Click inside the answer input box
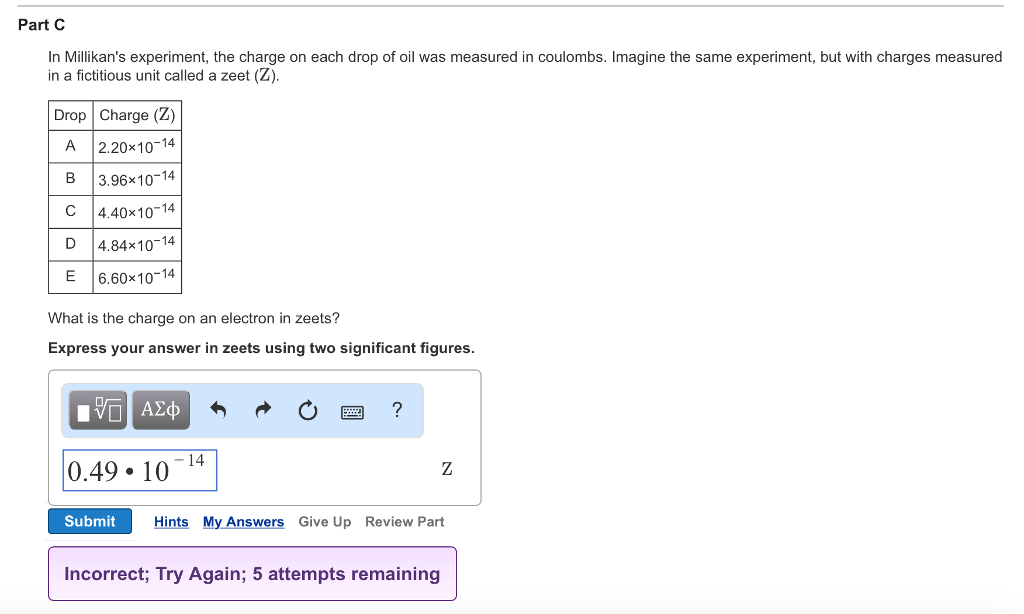The height and width of the screenshot is (614, 1024). 139,470
